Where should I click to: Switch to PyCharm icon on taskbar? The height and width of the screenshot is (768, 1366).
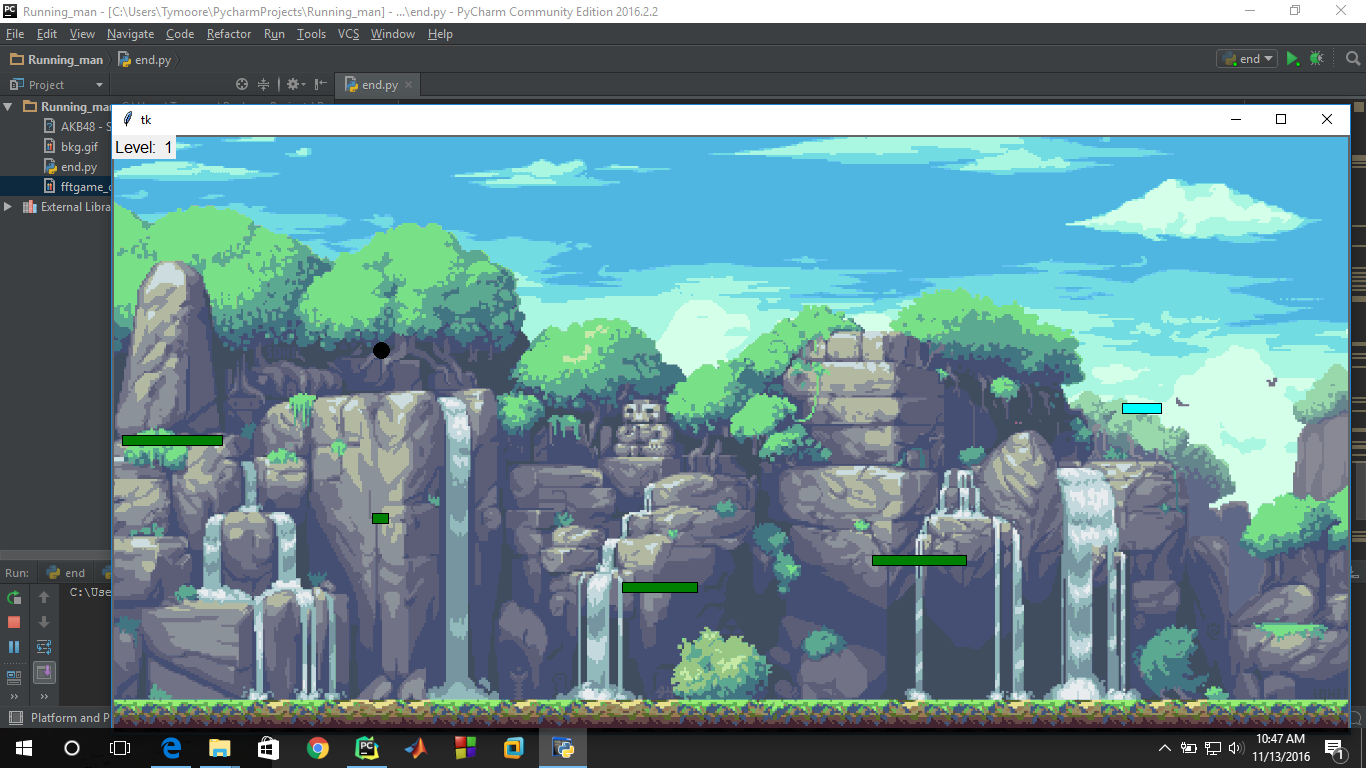click(367, 748)
